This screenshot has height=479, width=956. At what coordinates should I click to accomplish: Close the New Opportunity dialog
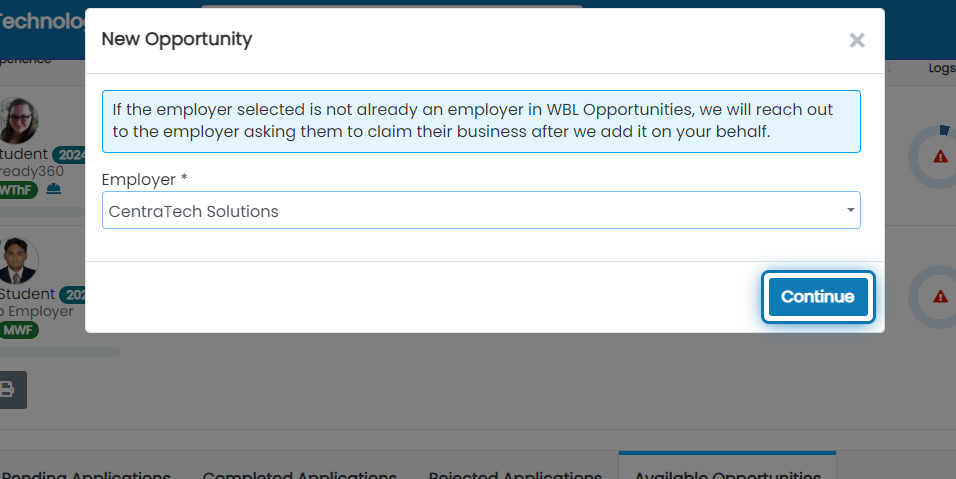point(857,40)
